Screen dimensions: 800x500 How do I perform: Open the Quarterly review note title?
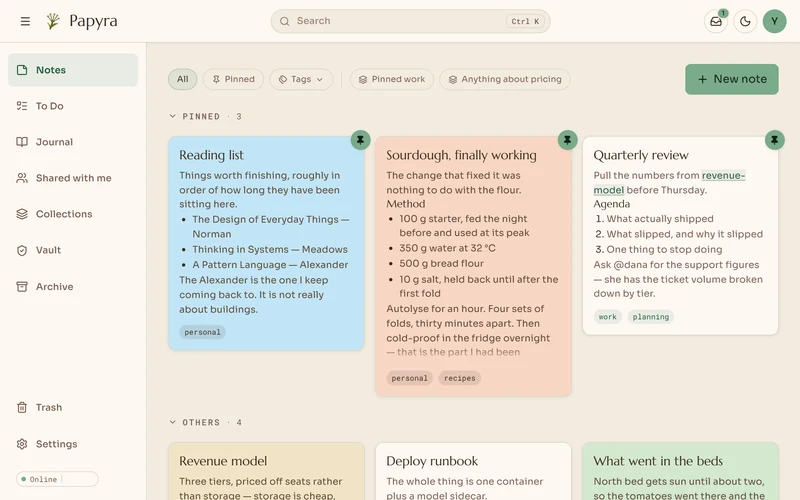(x=641, y=155)
